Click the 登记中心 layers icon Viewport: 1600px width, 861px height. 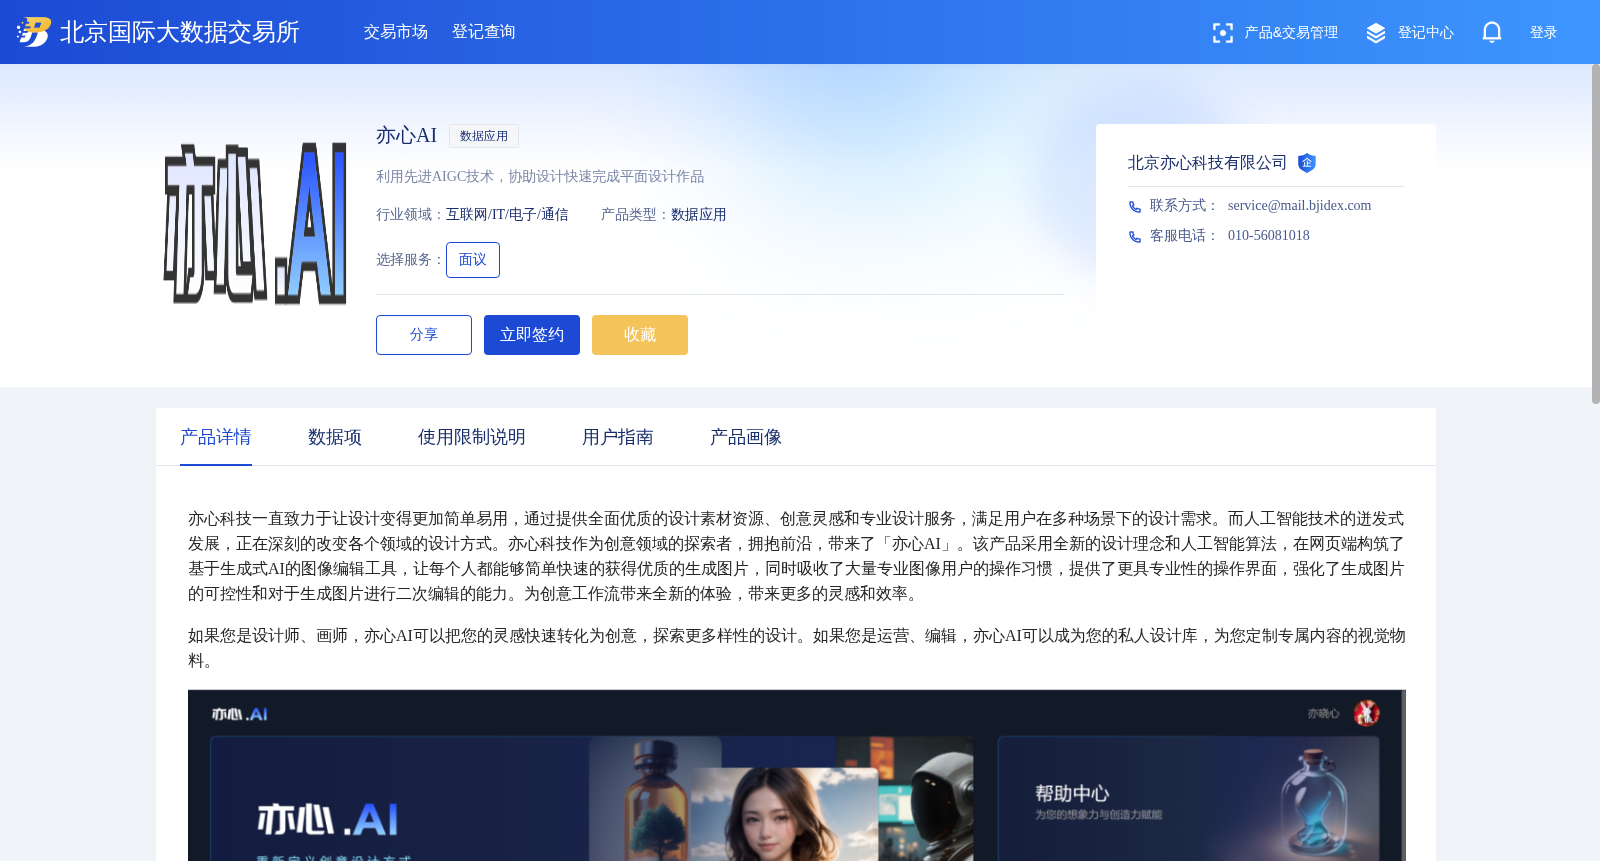(1376, 33)
